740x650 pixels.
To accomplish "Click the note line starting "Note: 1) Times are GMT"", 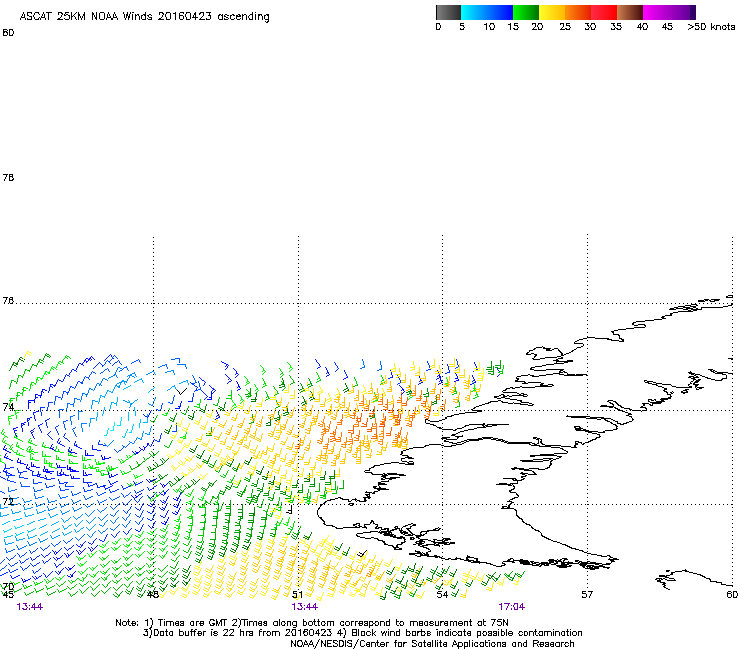I will click(x=312, y=623).
